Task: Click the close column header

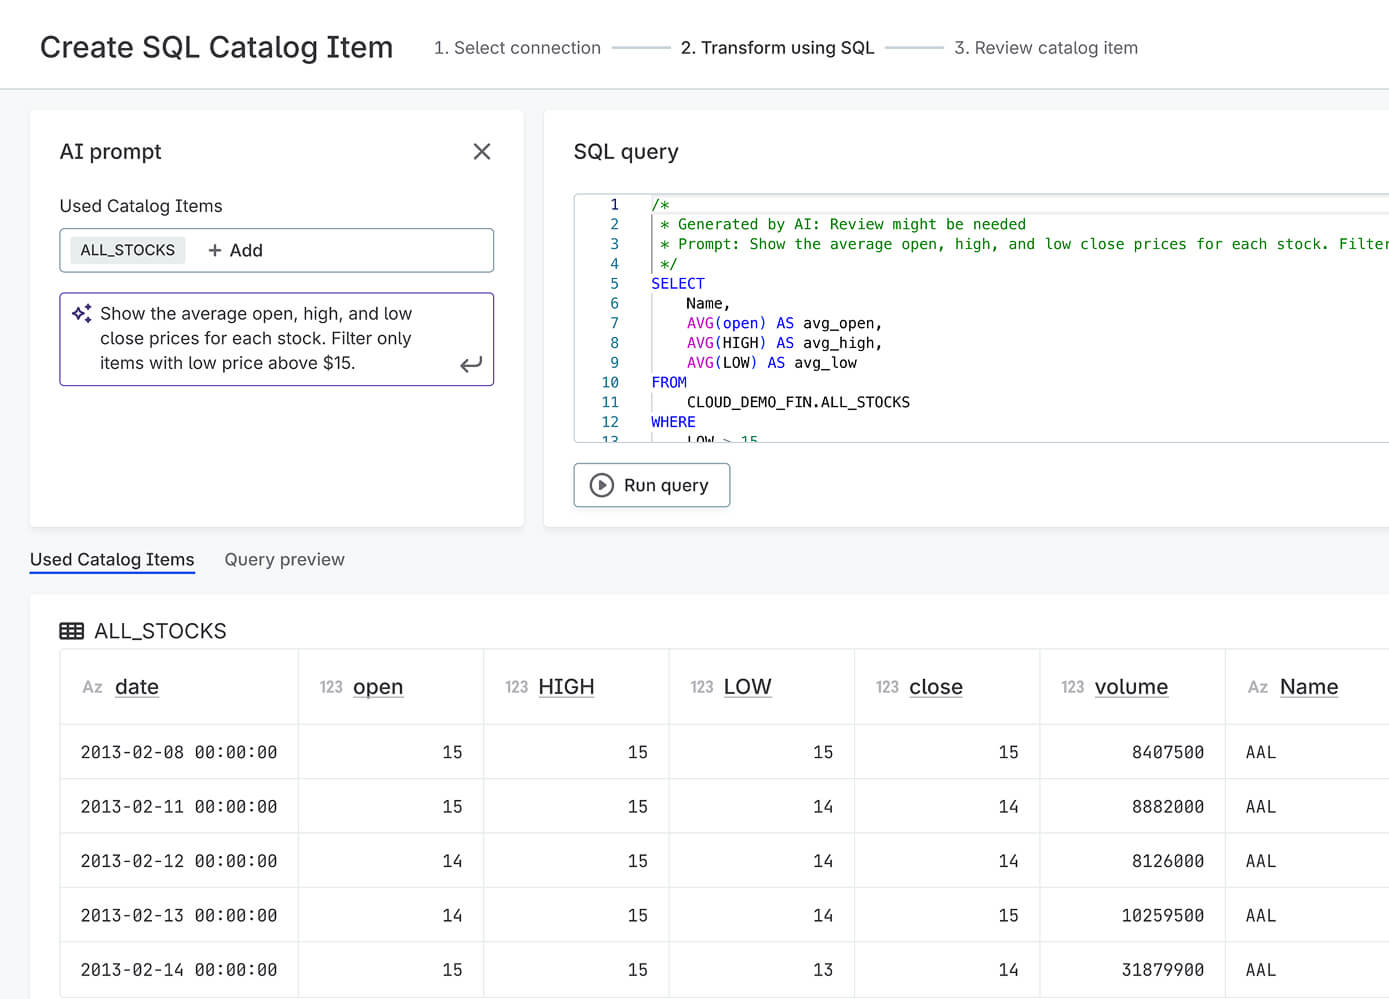Action: (935, 687)
